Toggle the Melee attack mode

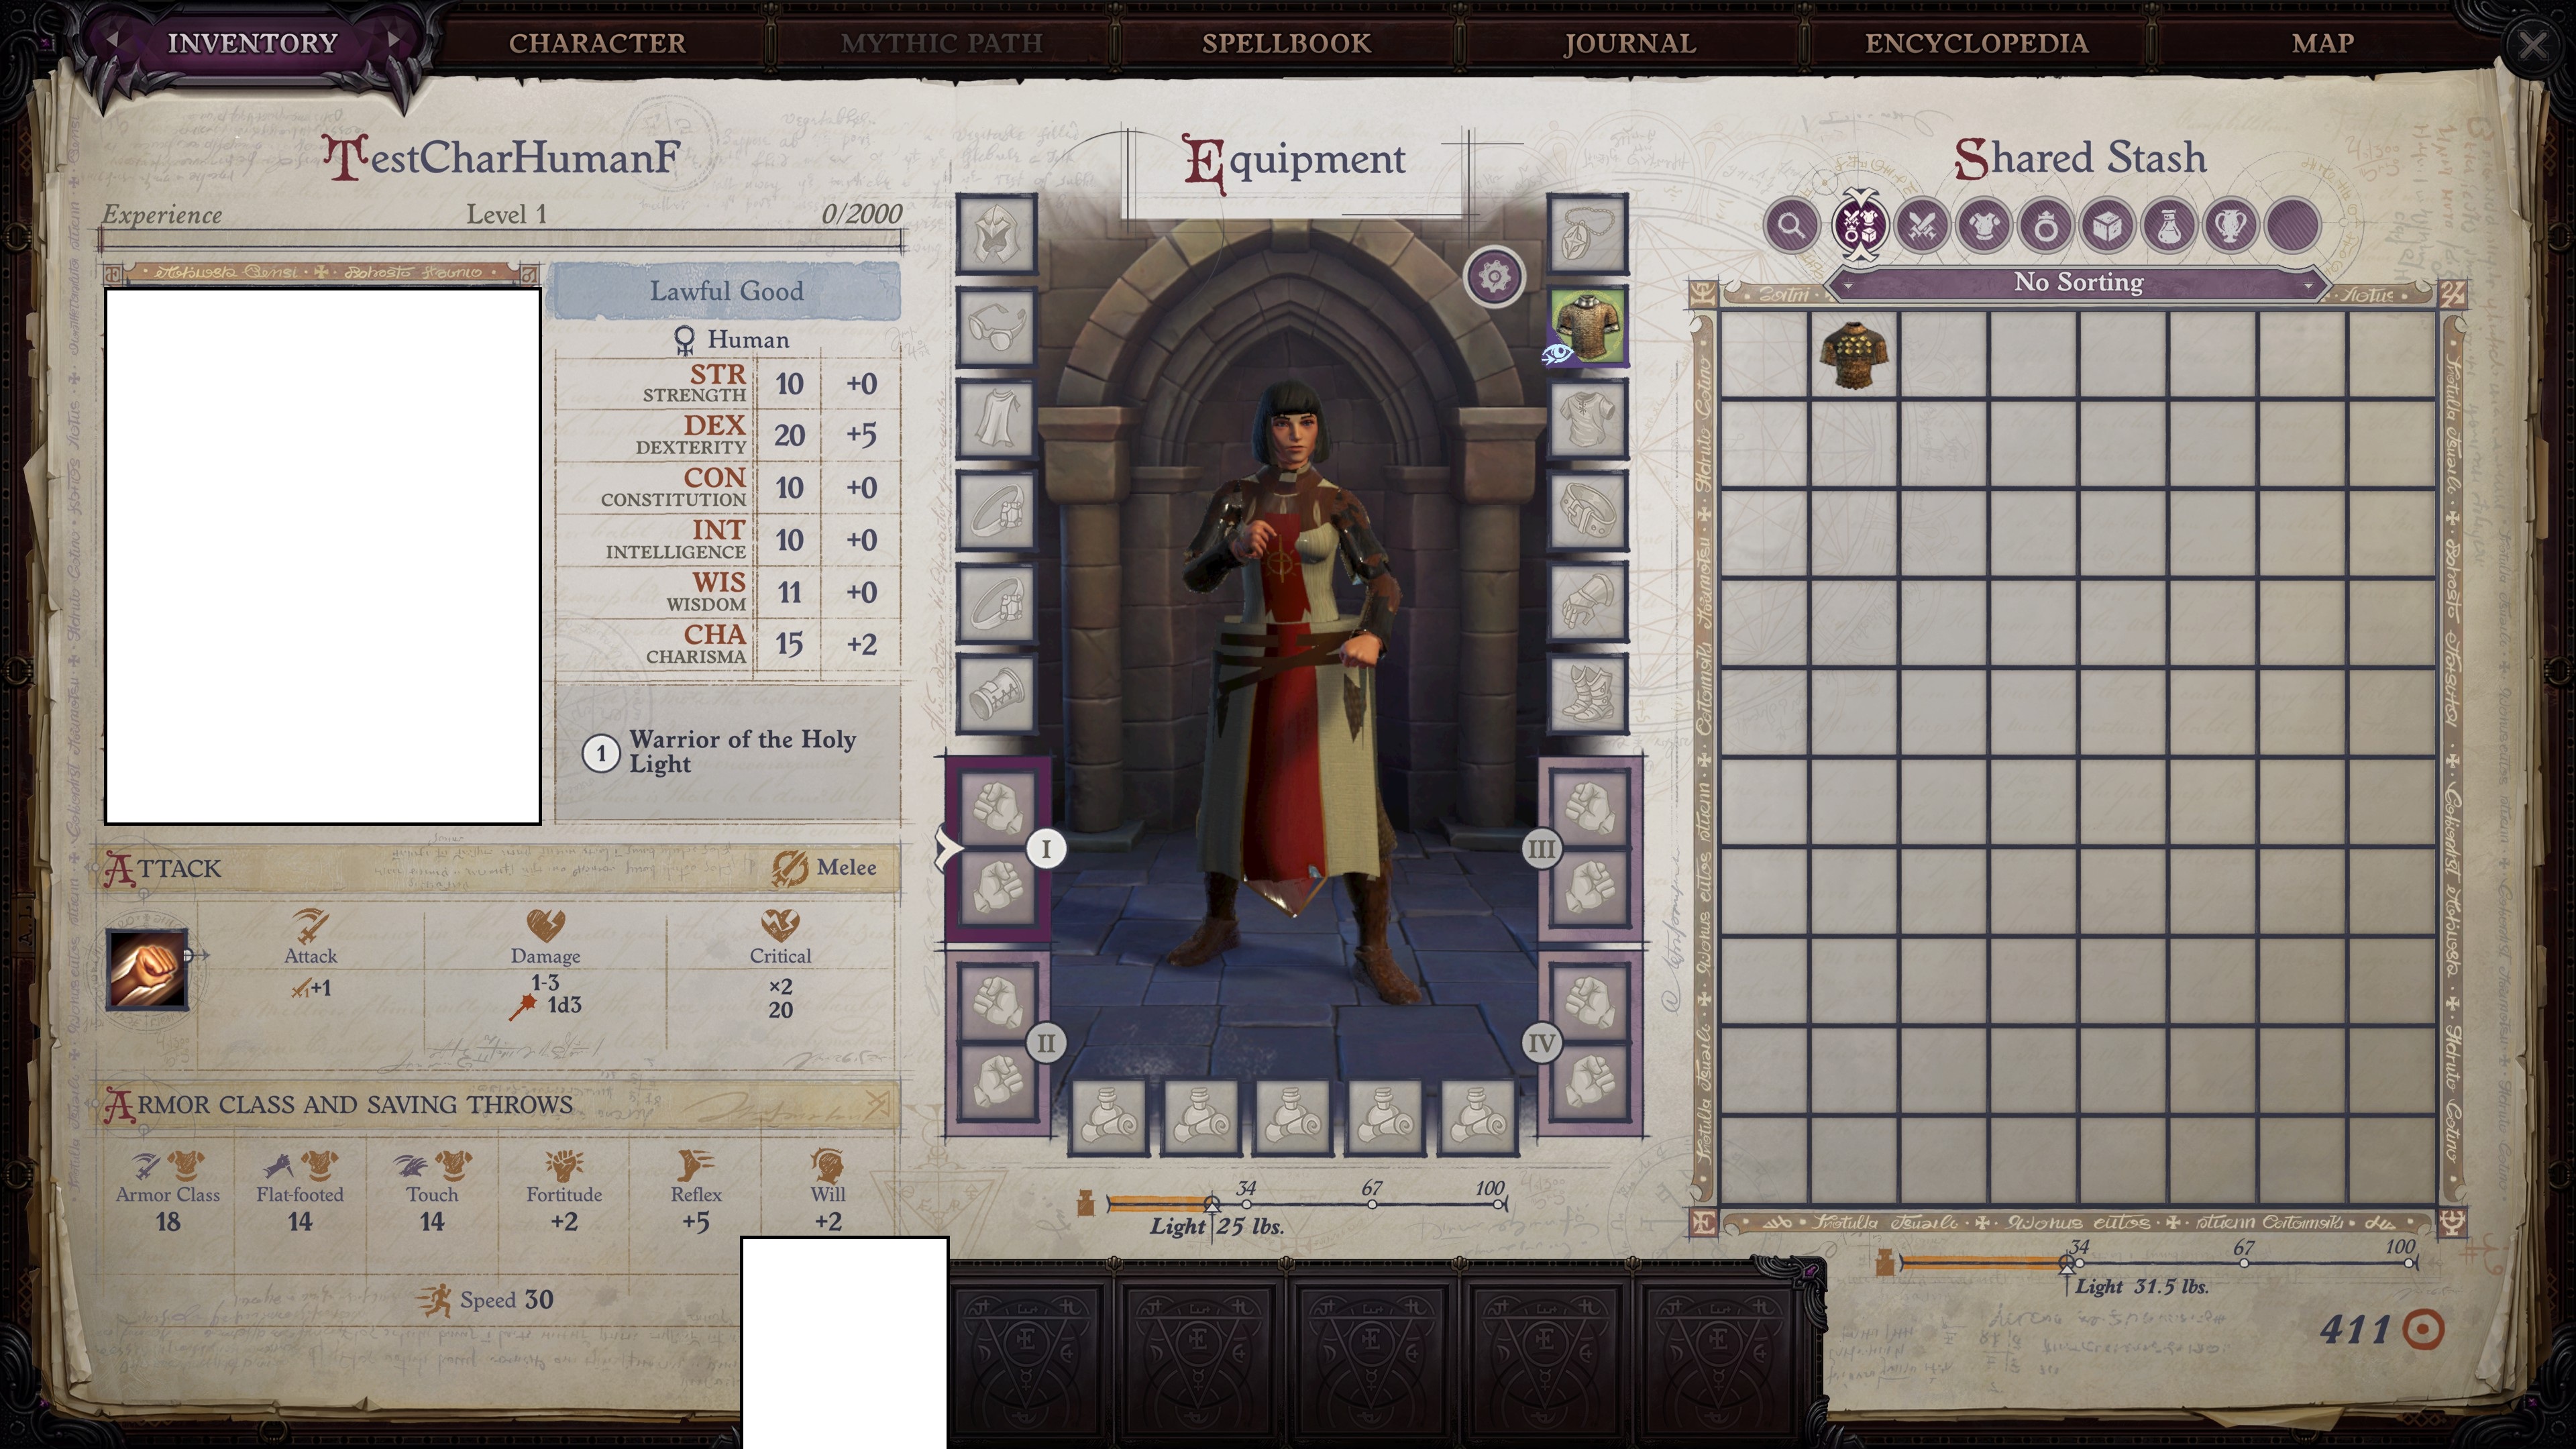pos(824,868)
